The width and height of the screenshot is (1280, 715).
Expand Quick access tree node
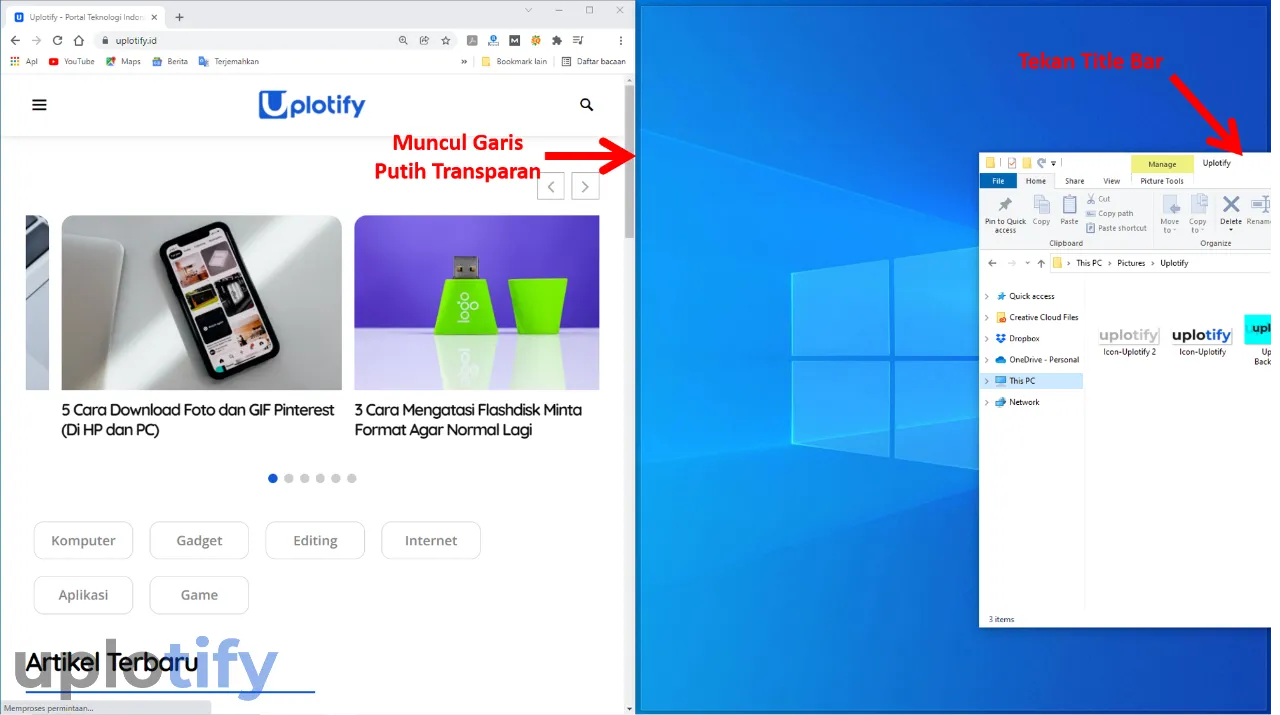pos(987,297)
